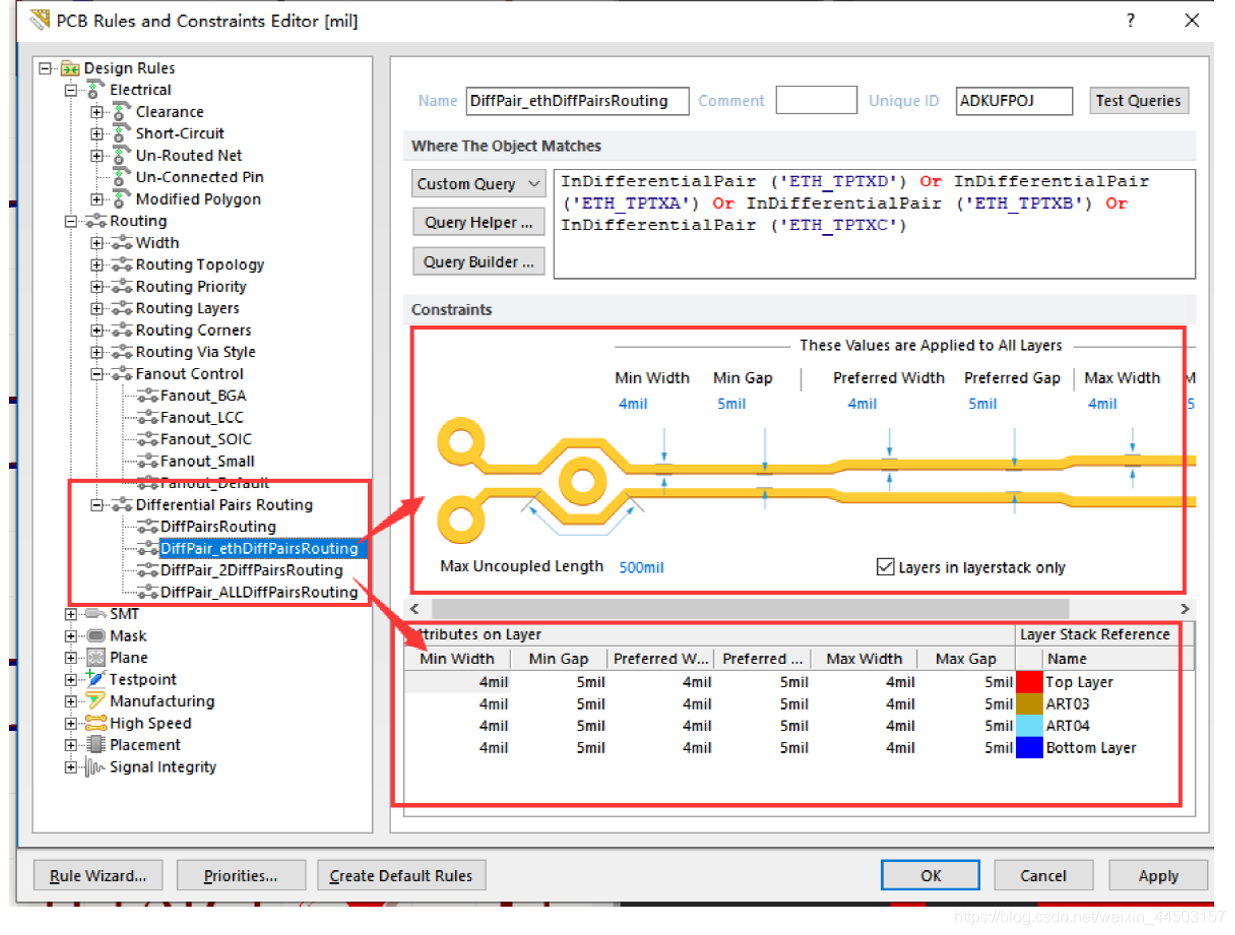
Task: Expand the Clearance rule node
Action: click(97, 112)
